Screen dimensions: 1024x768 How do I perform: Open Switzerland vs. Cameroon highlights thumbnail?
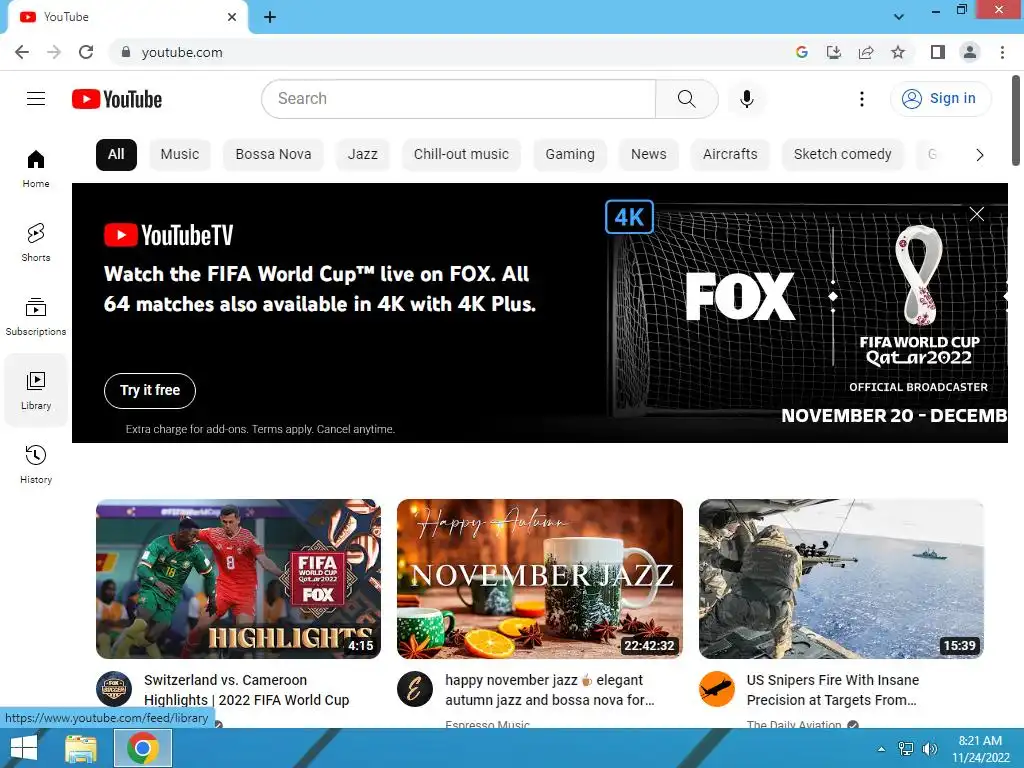238,579
